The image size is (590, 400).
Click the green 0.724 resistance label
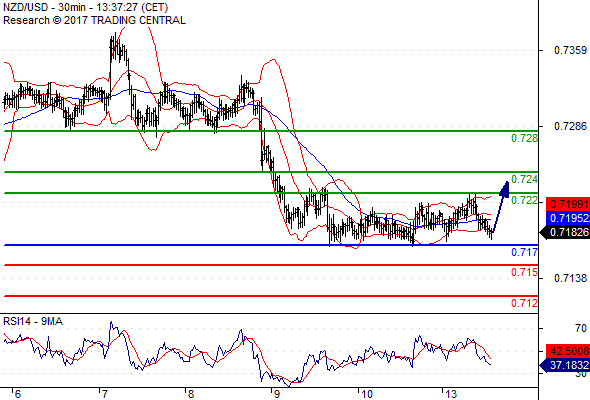524,179
